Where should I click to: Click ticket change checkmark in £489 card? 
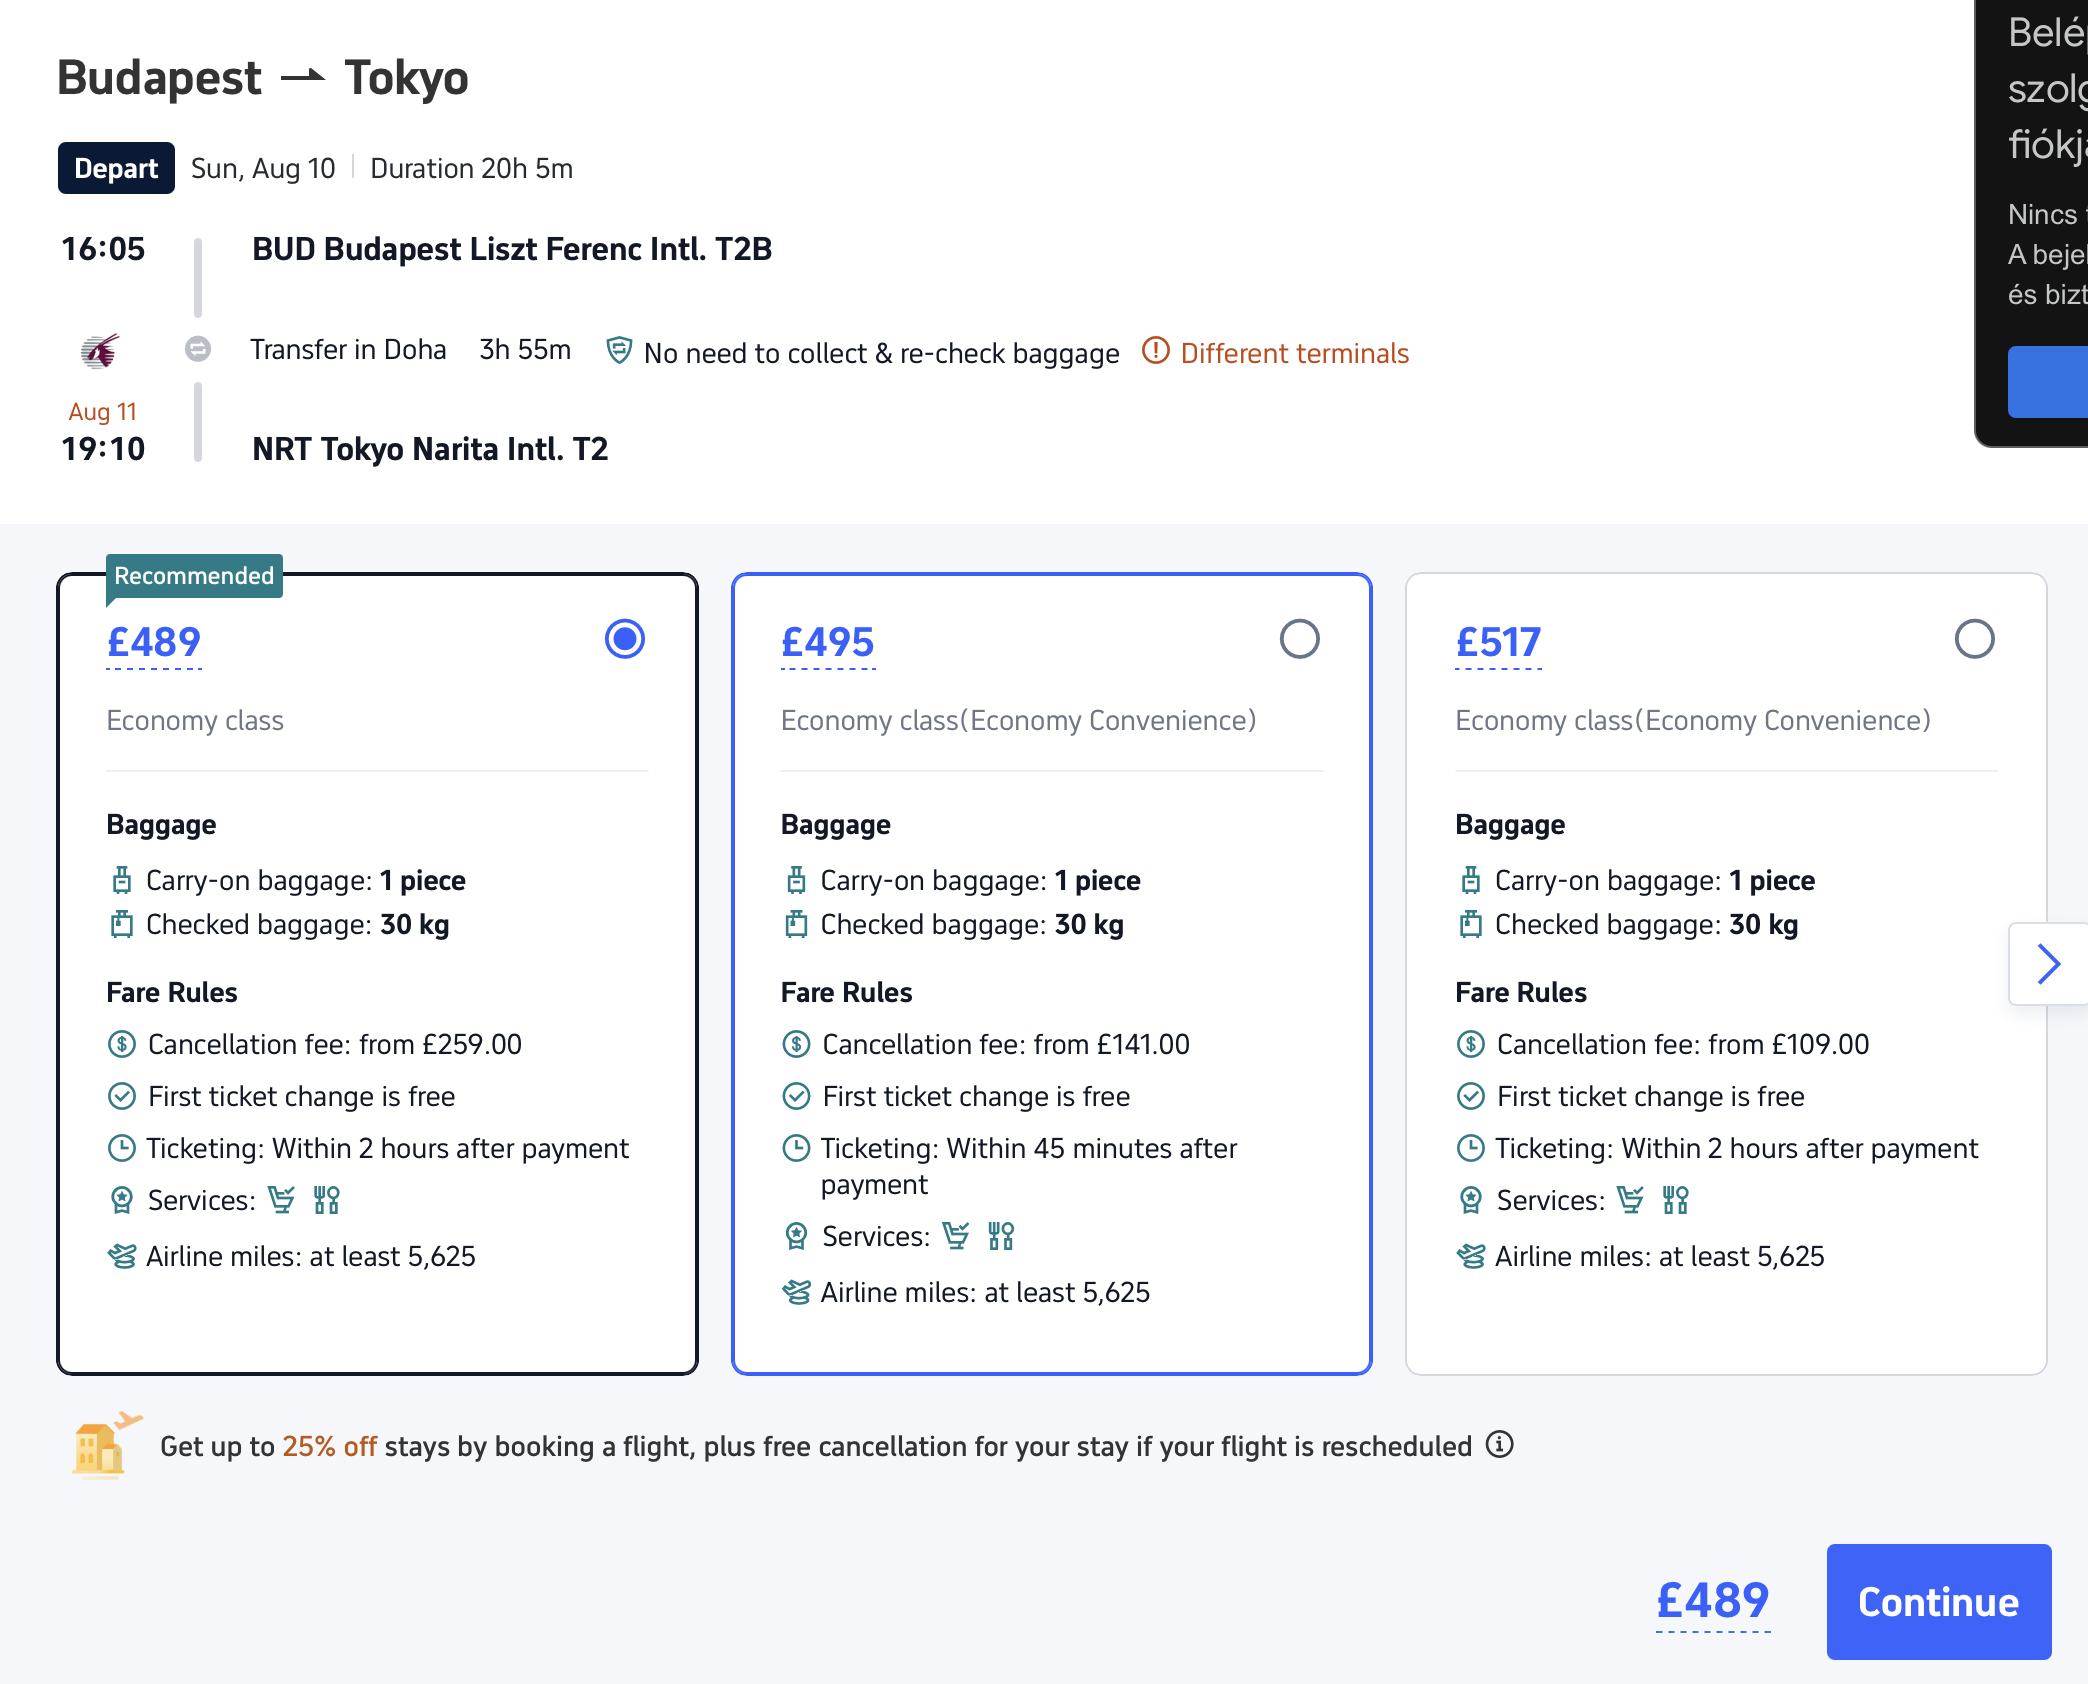click(x=121, y=1096)
